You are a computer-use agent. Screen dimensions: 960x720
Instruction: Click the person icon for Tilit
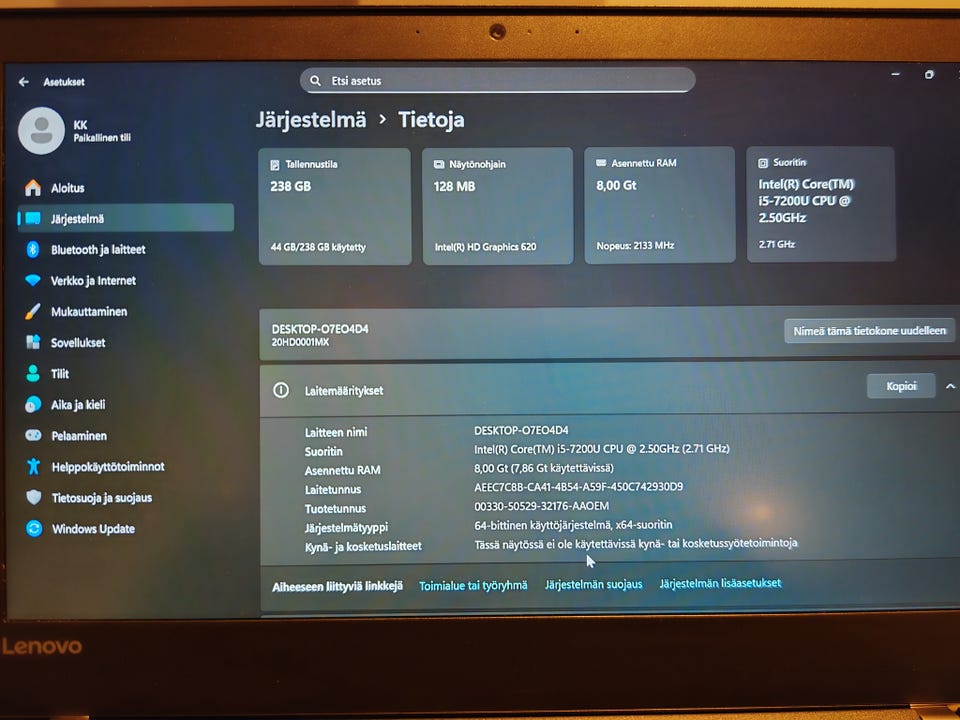point(33,373)
